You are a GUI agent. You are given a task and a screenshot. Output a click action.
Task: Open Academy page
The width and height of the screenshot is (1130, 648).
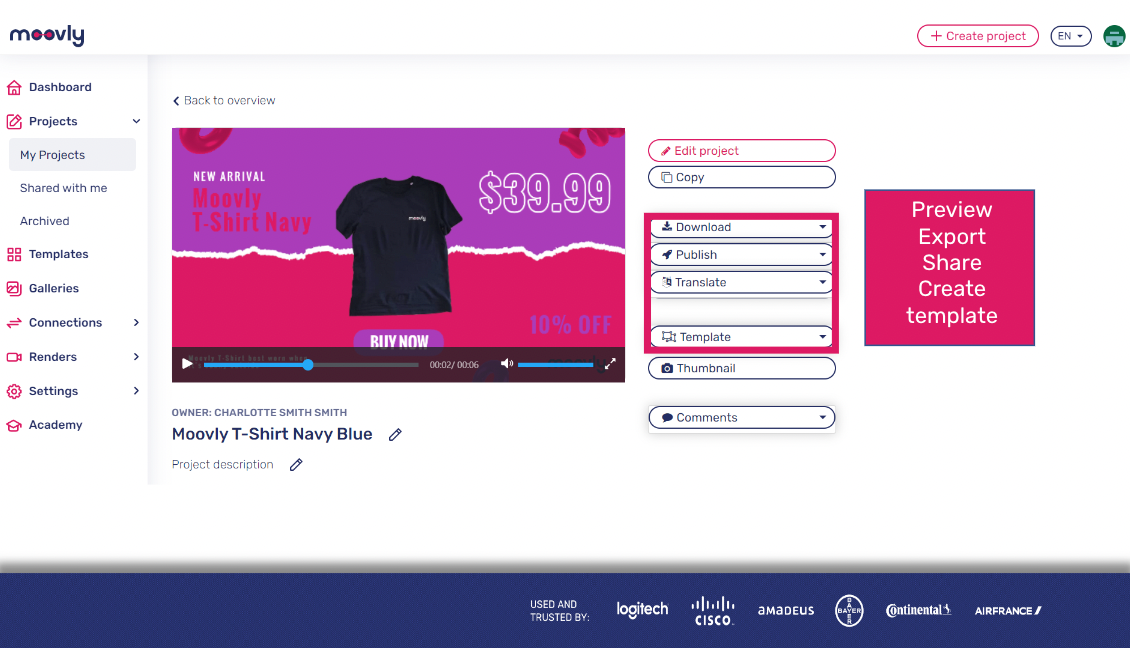[55, 425]
